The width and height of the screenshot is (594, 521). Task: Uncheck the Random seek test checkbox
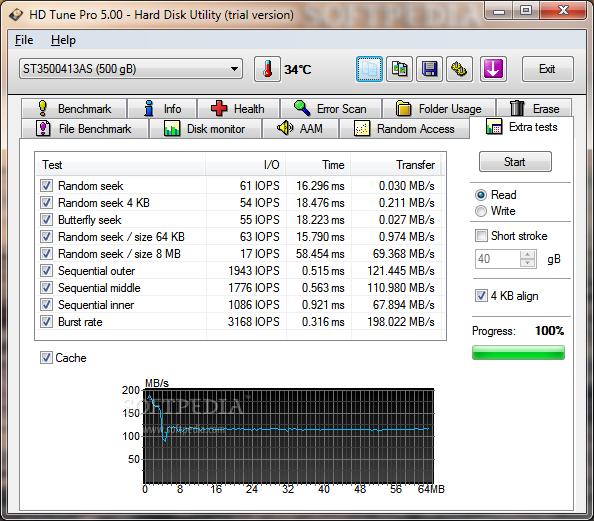(46, 186)
